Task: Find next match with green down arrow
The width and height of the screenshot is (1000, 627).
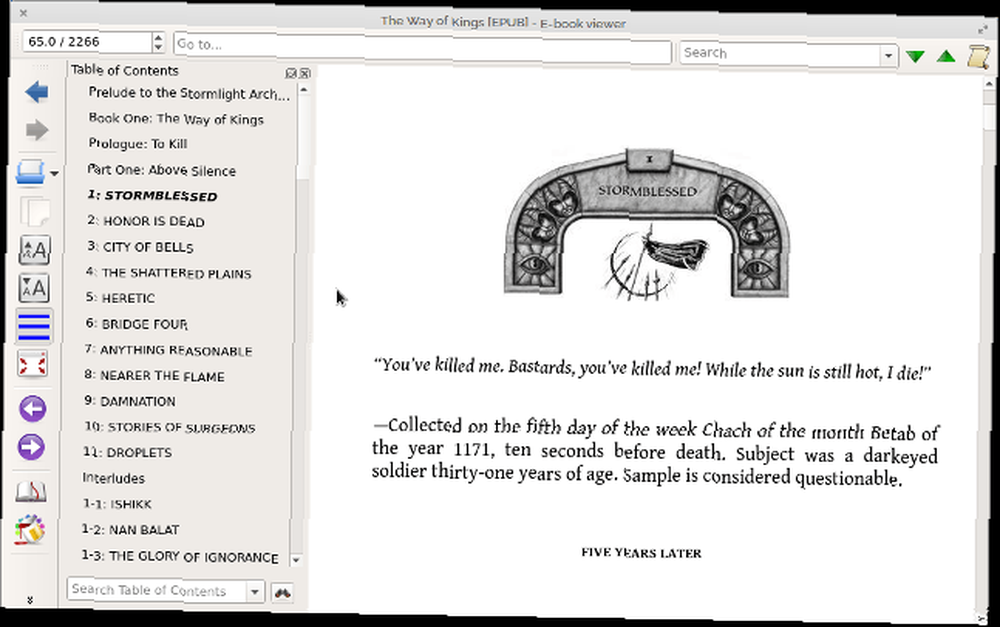Action: coord(915,57)
